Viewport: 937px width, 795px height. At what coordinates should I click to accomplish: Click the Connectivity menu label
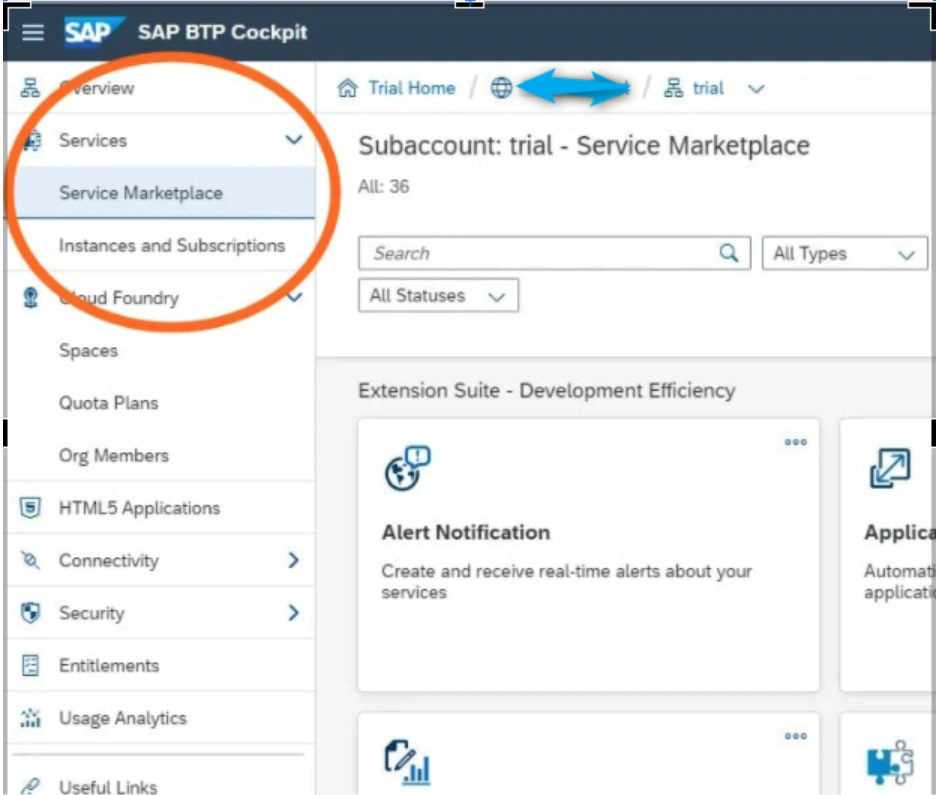pyautogui.click(x=109, y=561)
